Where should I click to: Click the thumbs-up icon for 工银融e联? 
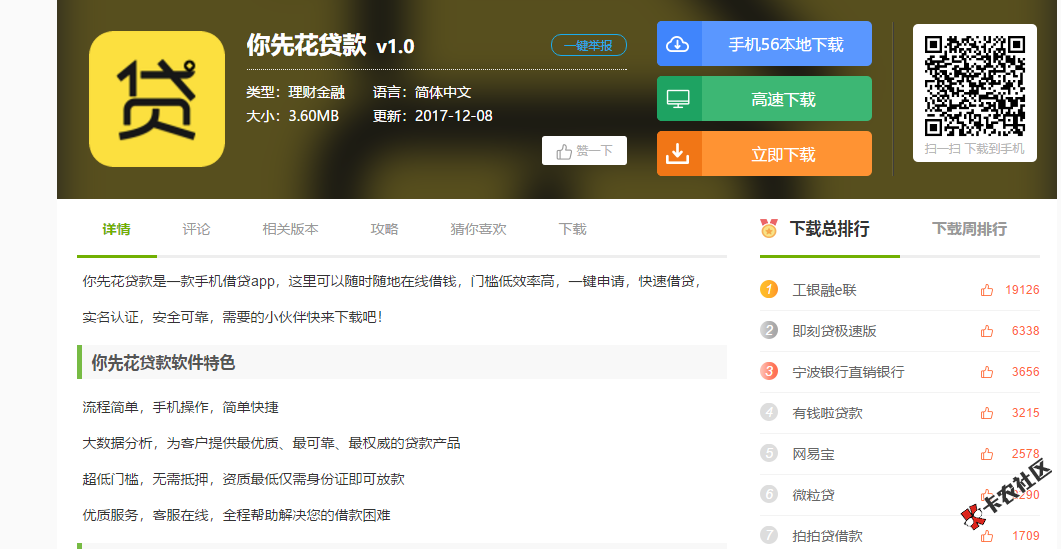(x=987, y=290)
